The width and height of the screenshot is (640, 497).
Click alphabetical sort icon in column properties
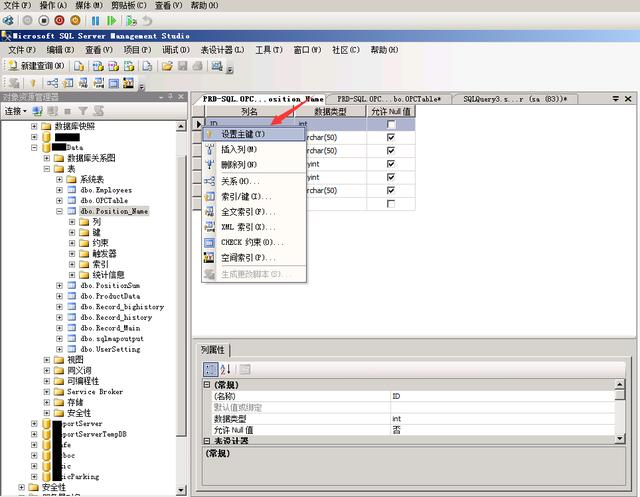pos(225,369)
